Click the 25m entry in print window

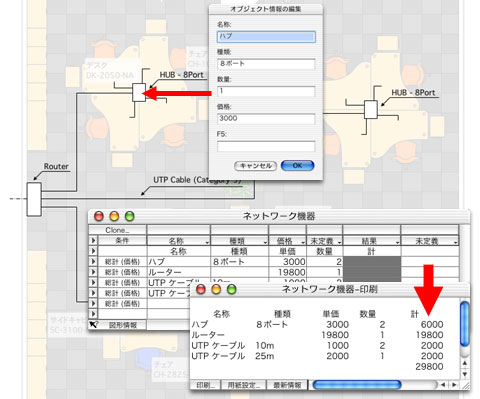265,356
